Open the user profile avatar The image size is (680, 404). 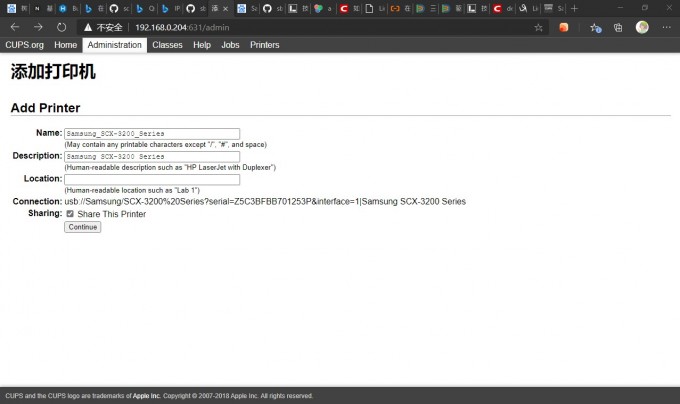tap(642, 27)
